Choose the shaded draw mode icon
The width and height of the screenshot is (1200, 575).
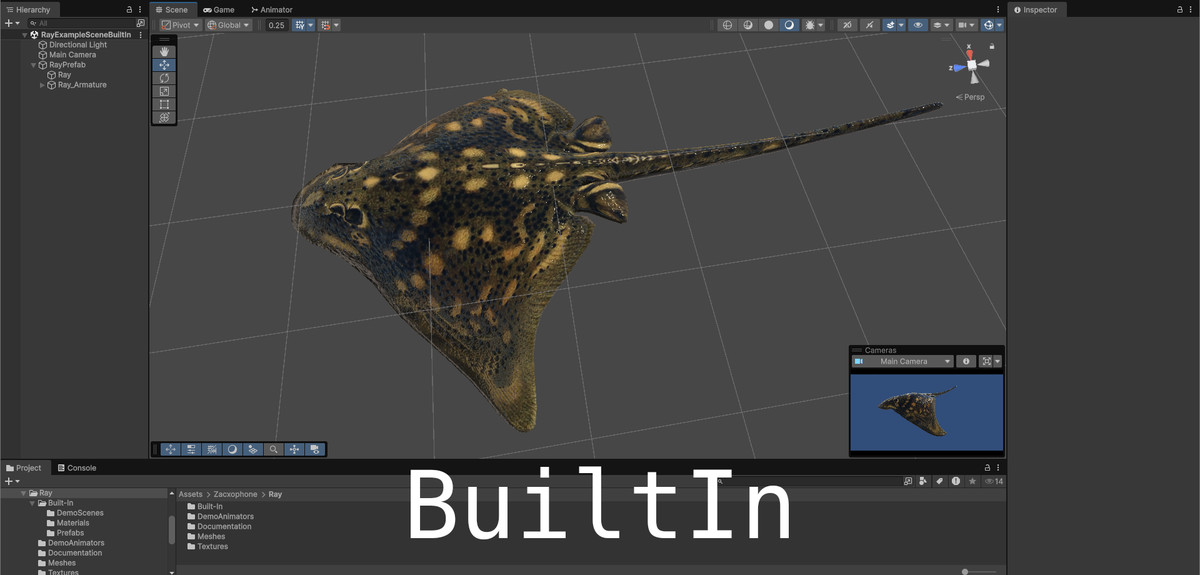(789, 25)
